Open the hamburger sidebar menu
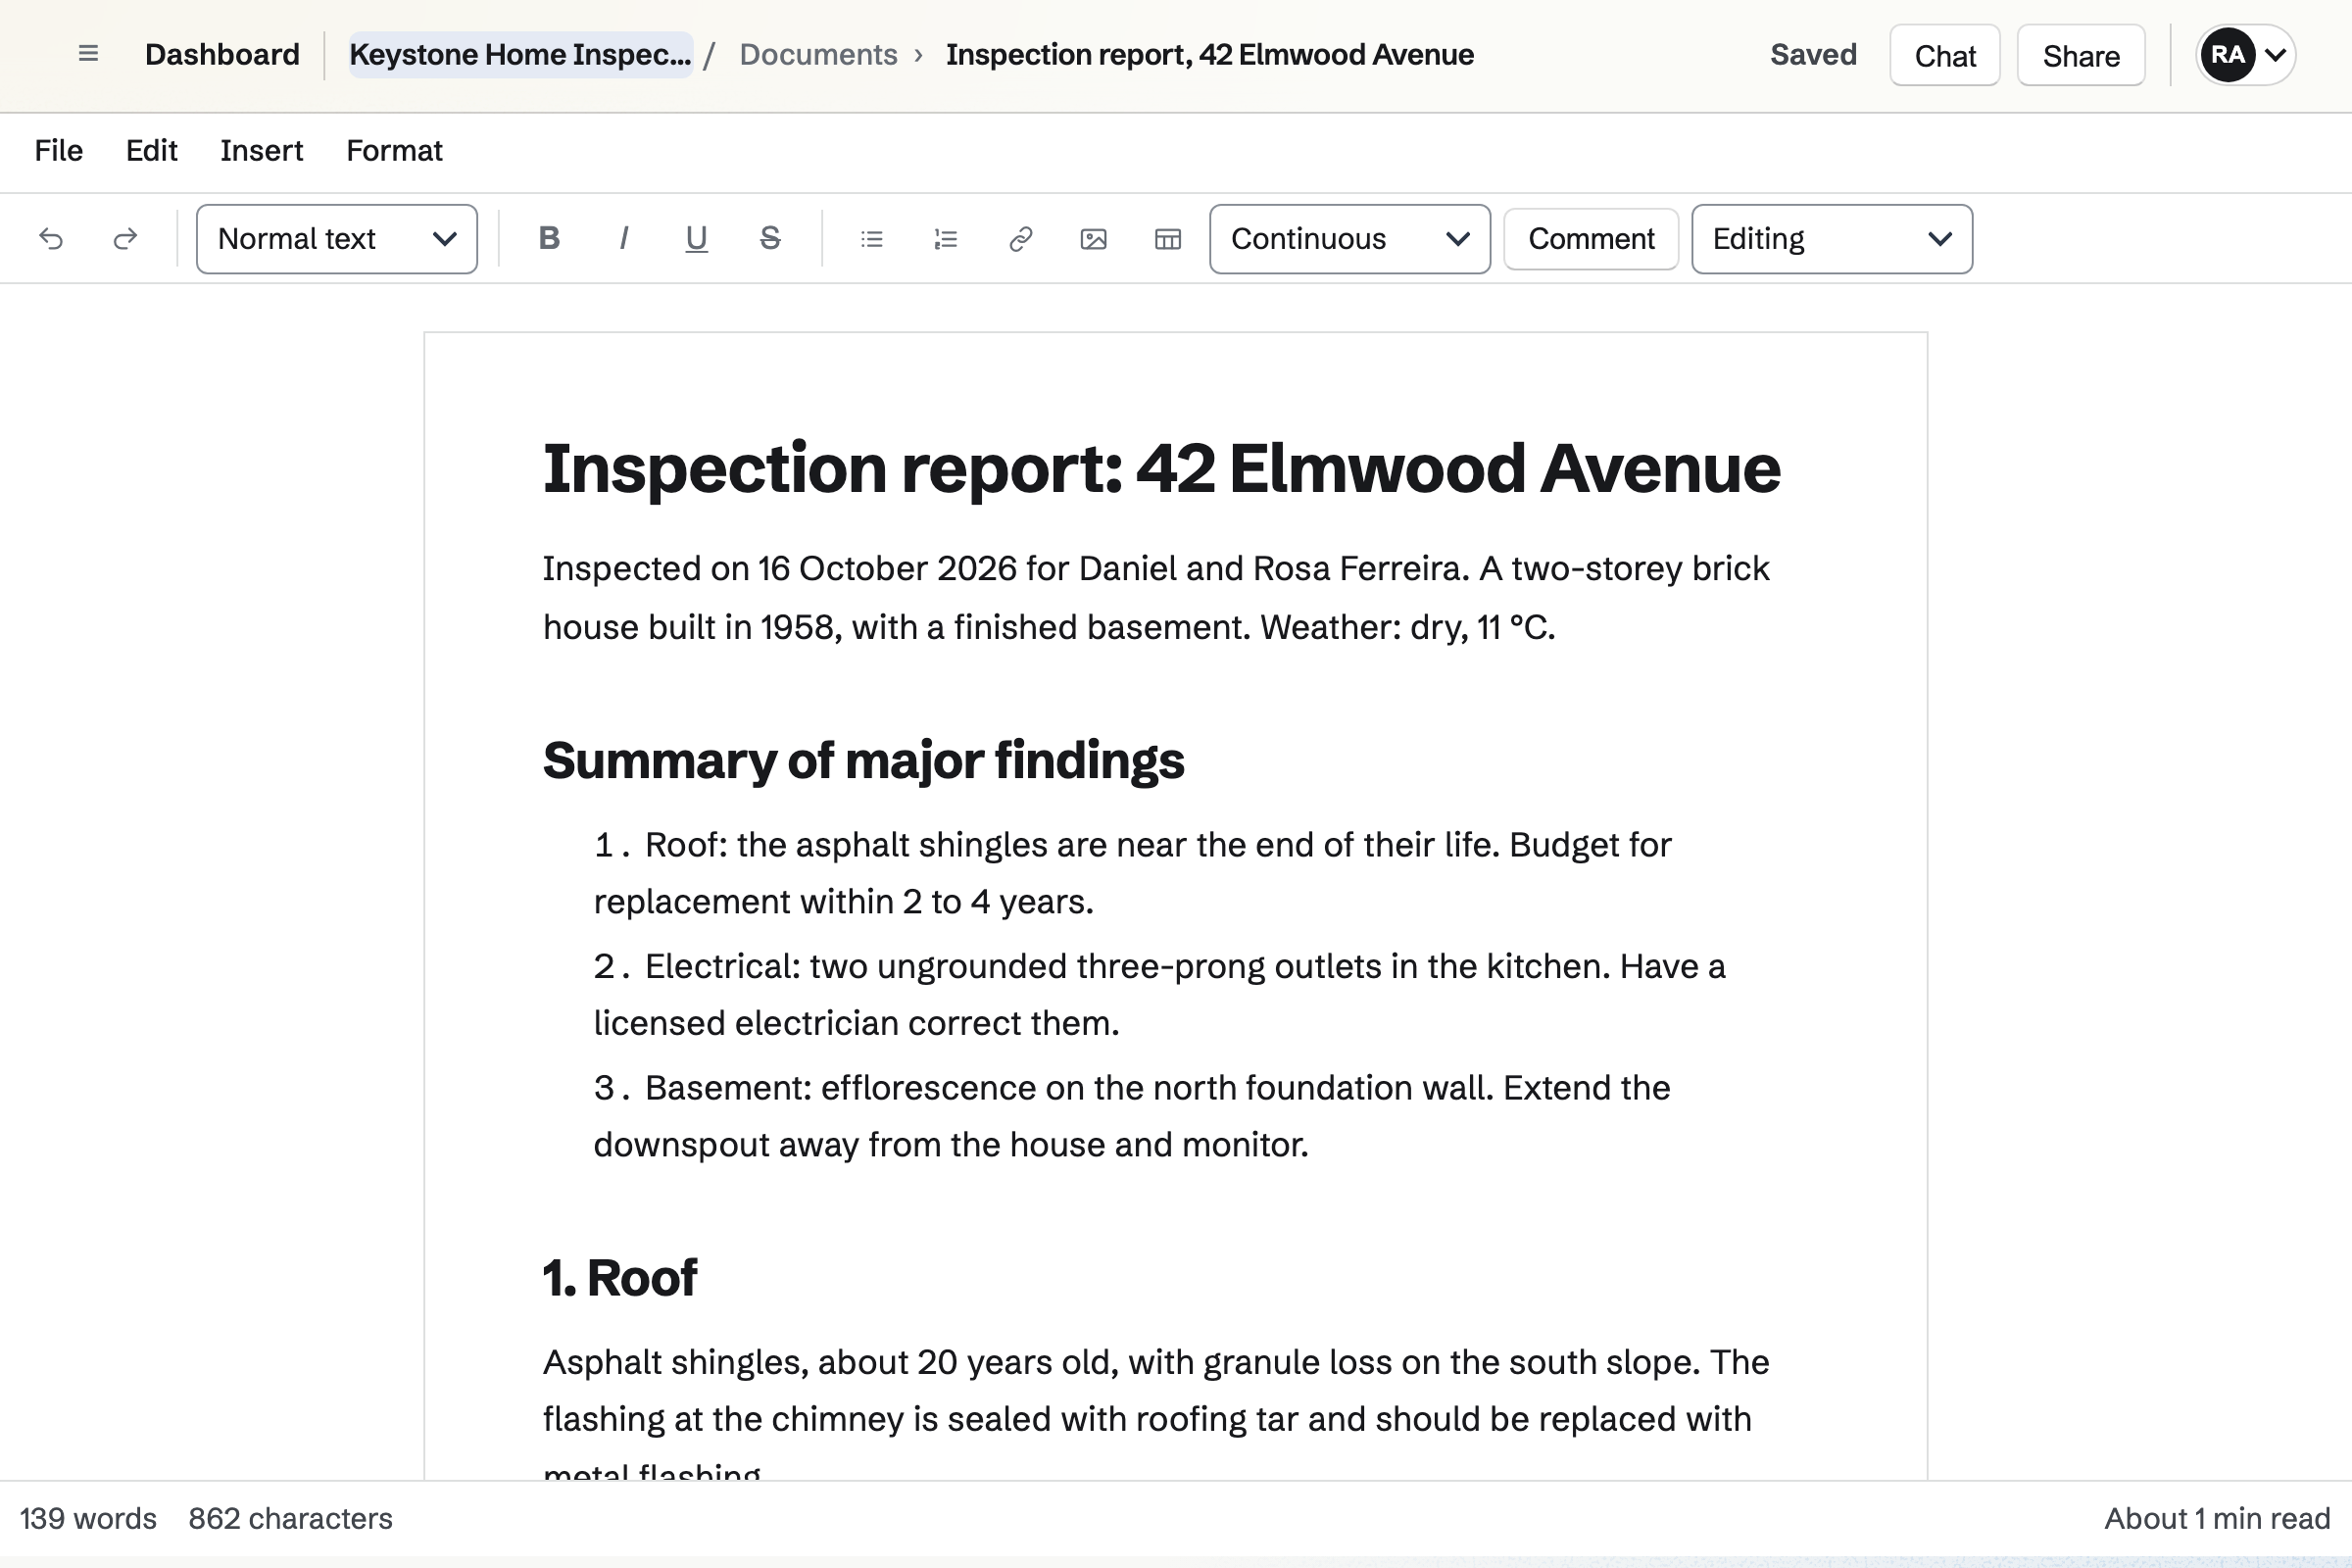 (88, 54)
